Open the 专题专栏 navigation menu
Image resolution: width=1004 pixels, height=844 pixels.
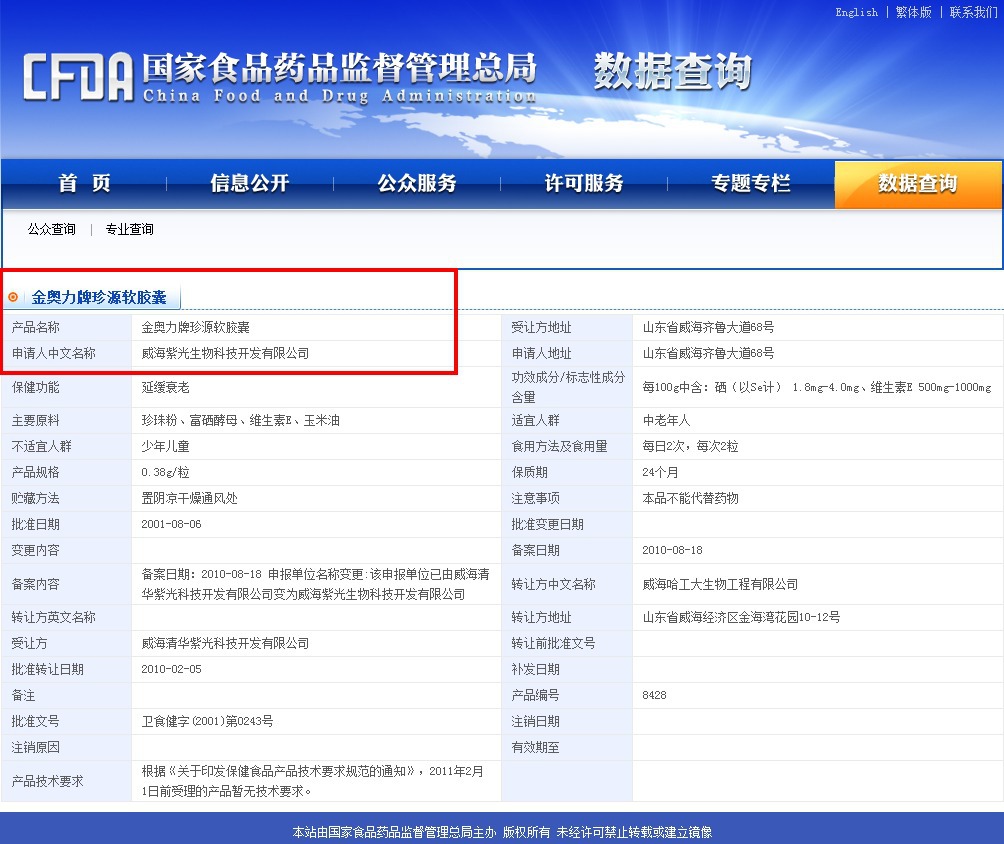click(750, 183)
